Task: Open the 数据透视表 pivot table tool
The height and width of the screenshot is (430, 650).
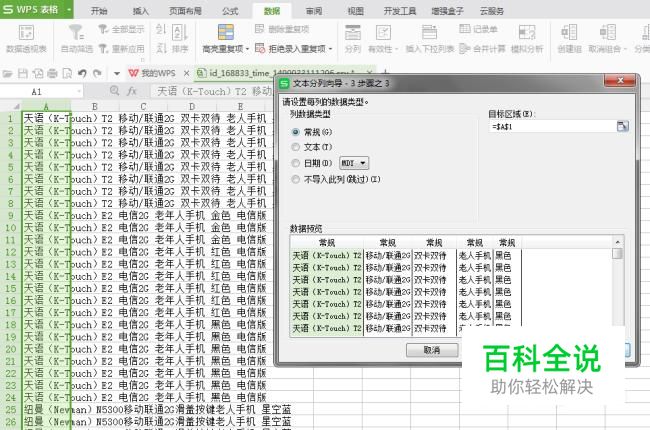Action: (26, 39)
